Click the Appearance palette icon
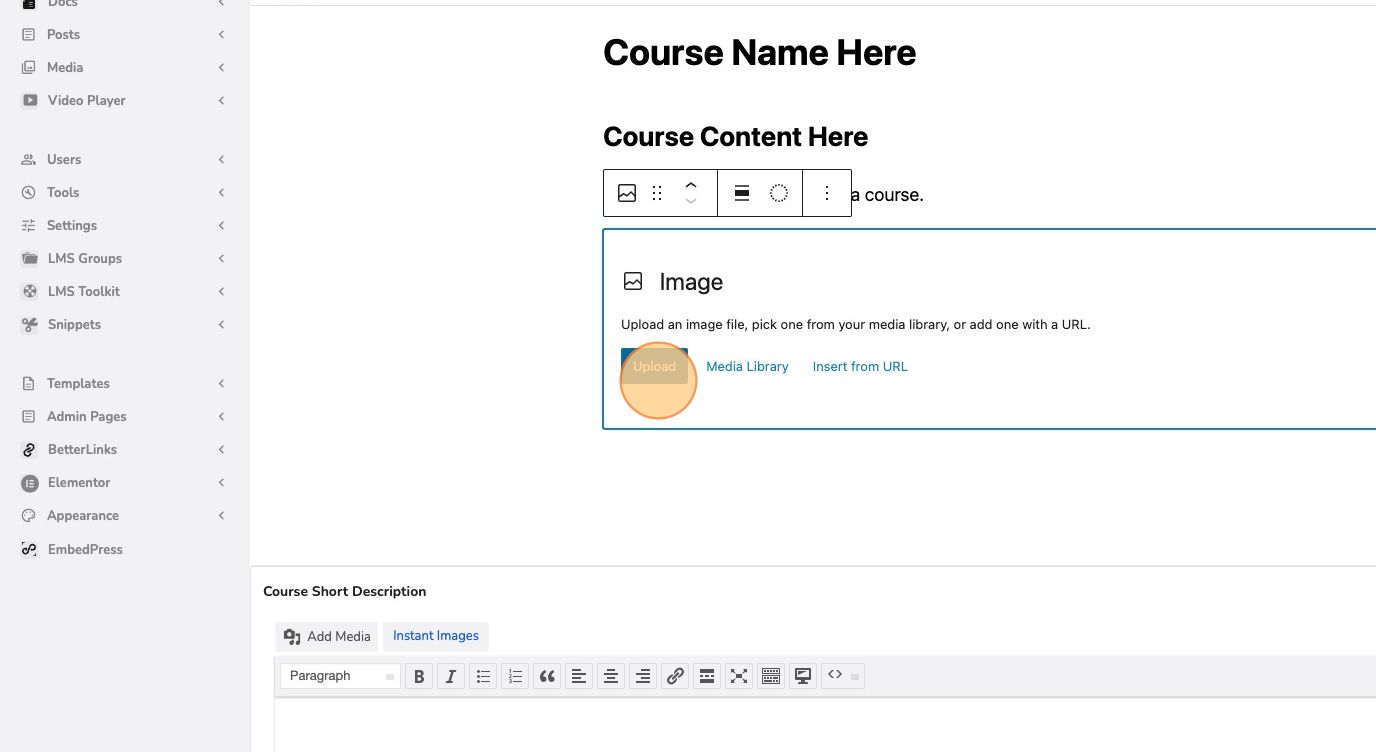This screenshot has width=1376, height=752. [x=29, y=515]
